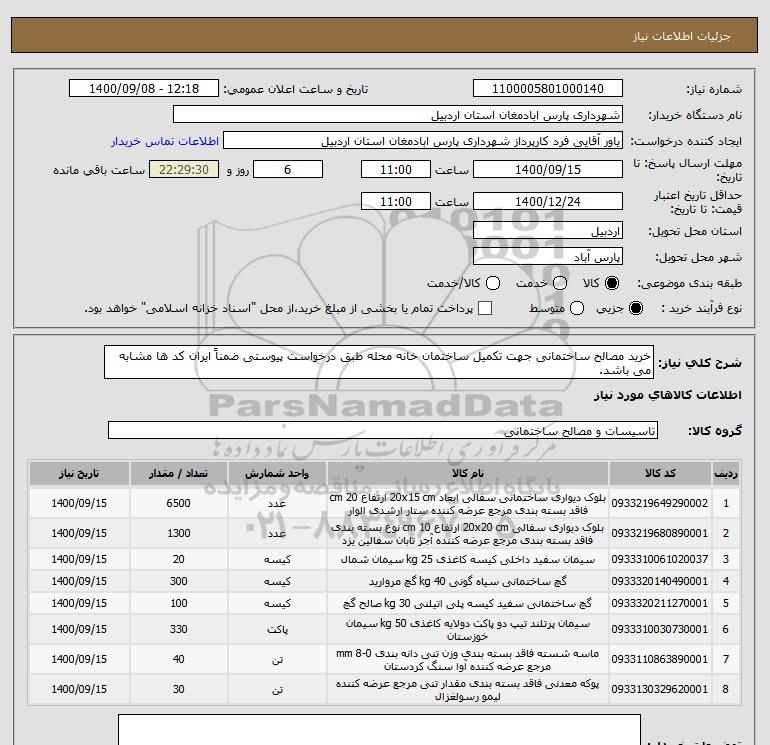Viewport: 770px width, 745px height.
Task: Click the تاریخ نیاز column header
Action: pyautogui.click(x=79, y=473)
